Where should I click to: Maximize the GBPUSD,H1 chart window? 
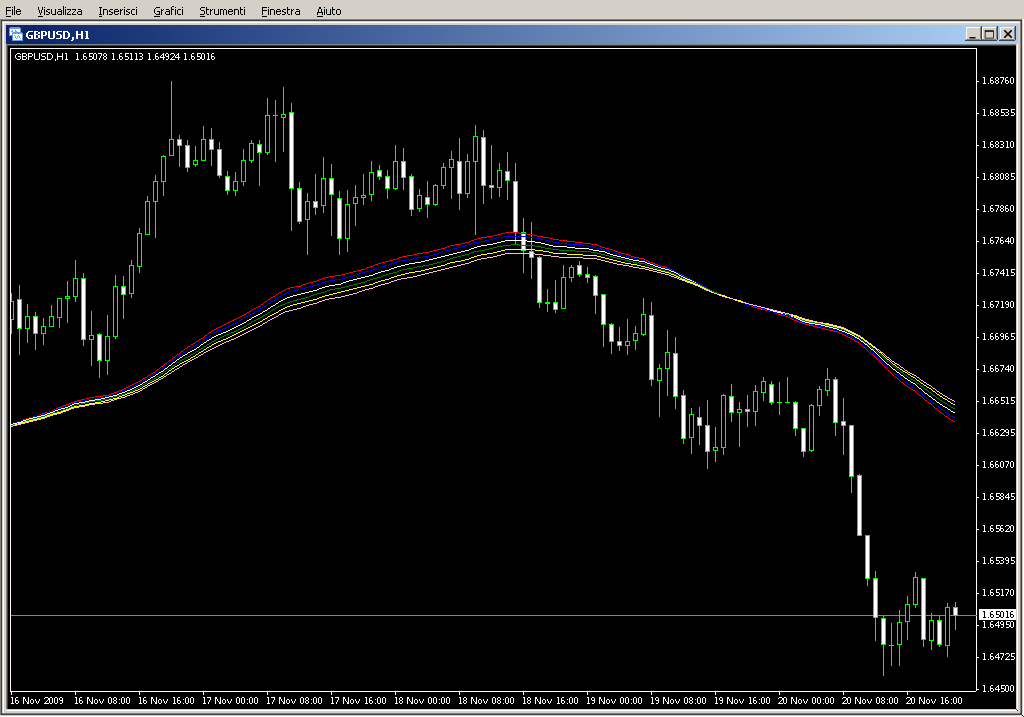coord(989,34)
